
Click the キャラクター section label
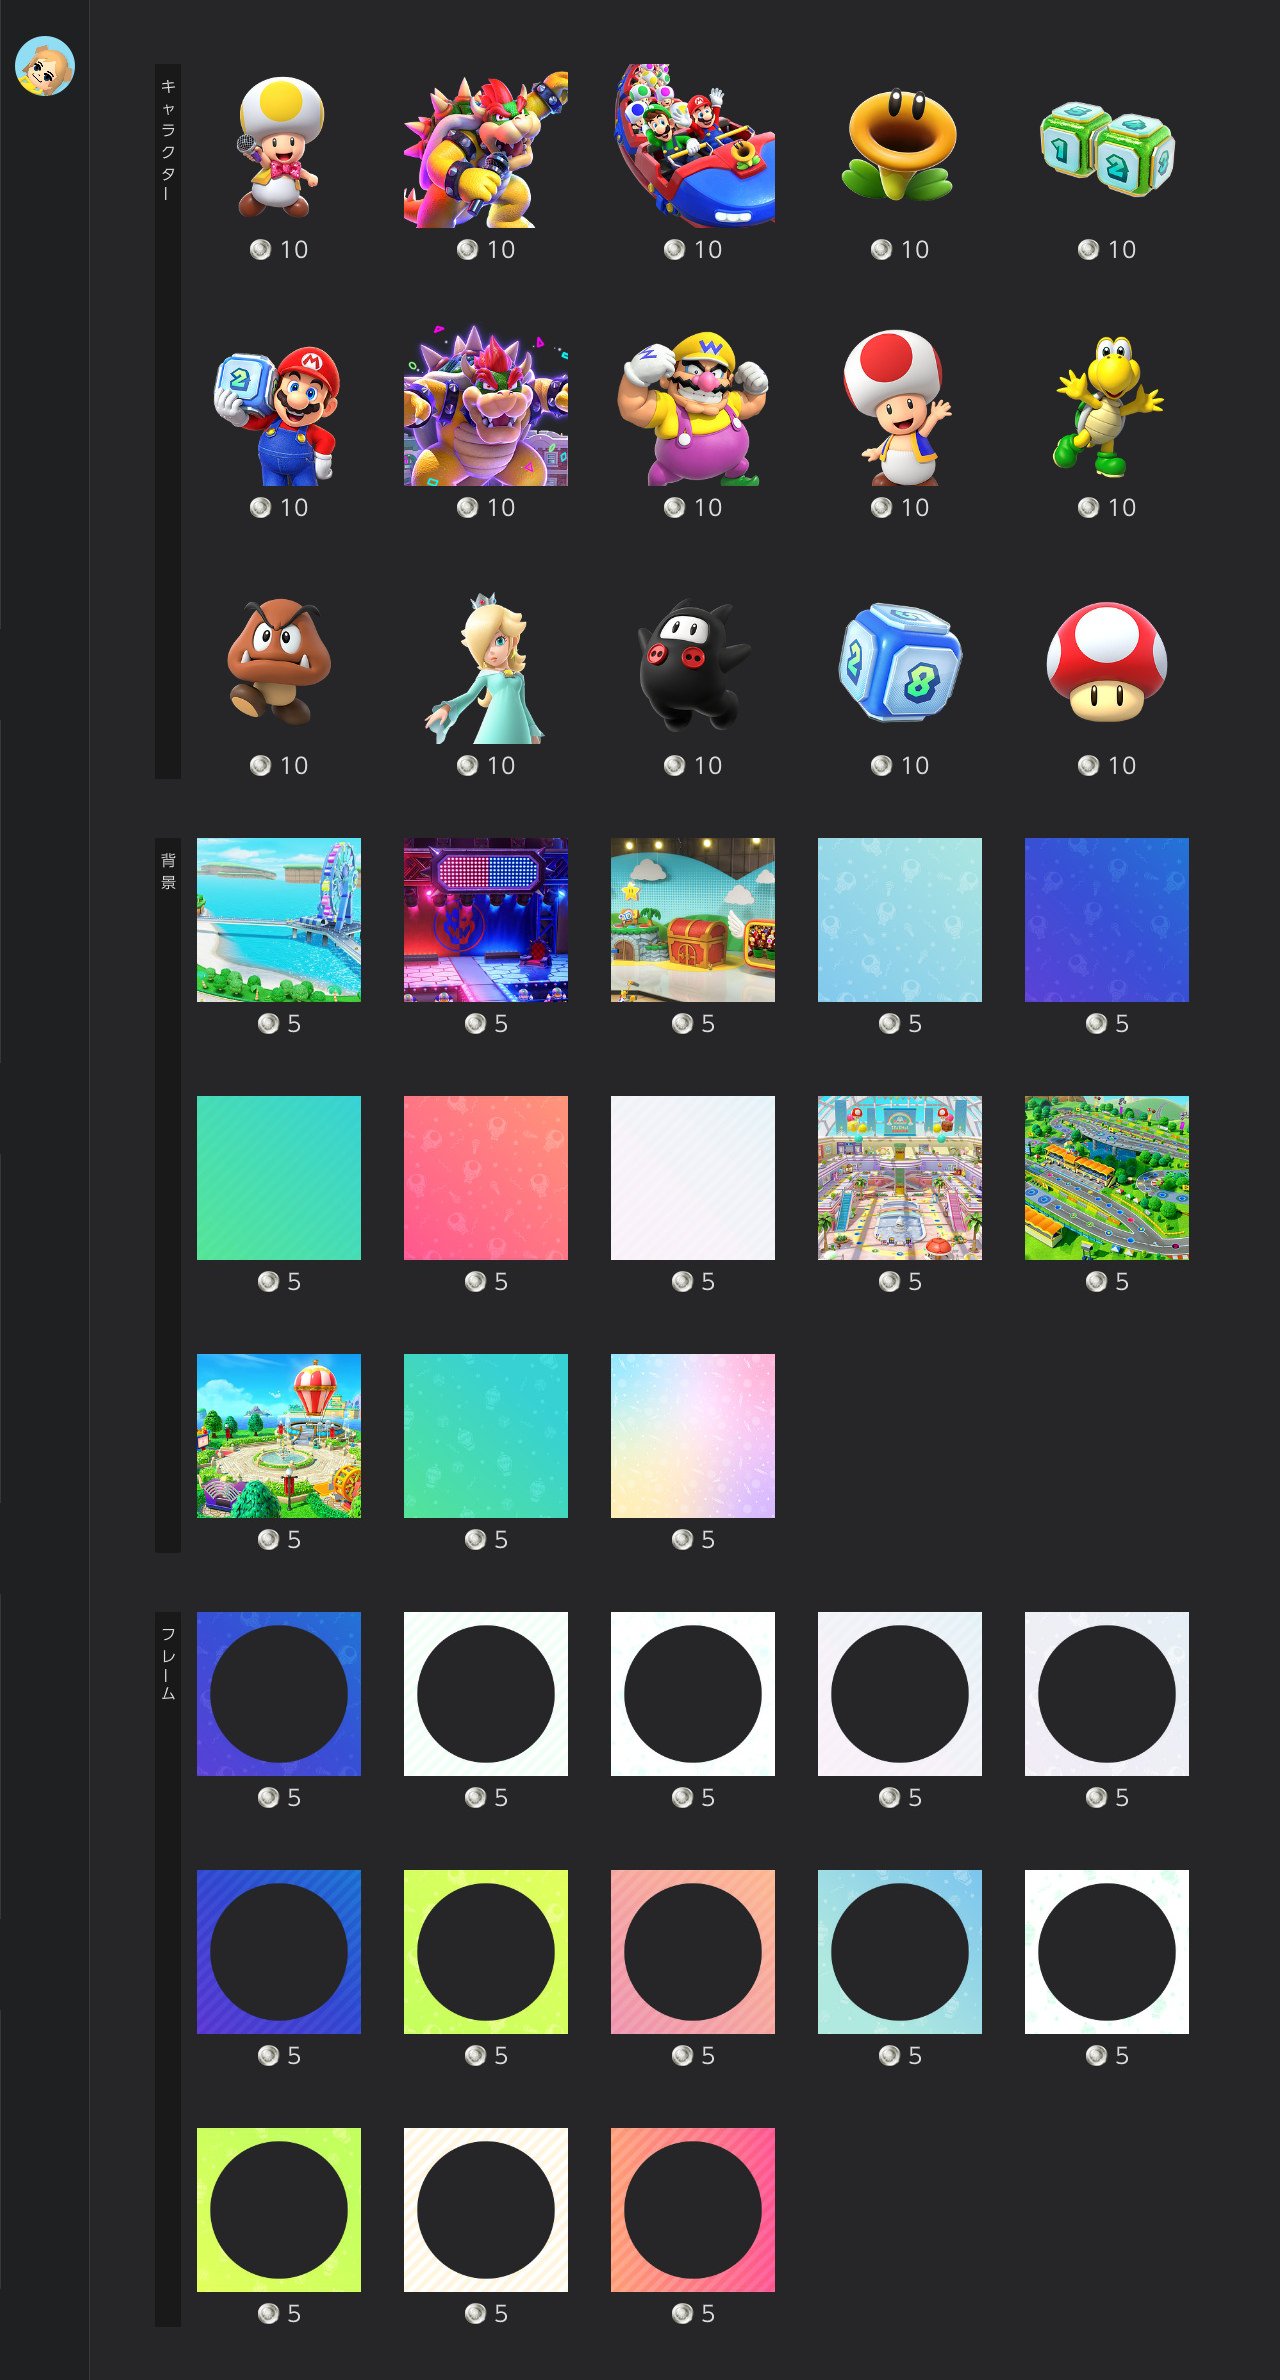168,139
